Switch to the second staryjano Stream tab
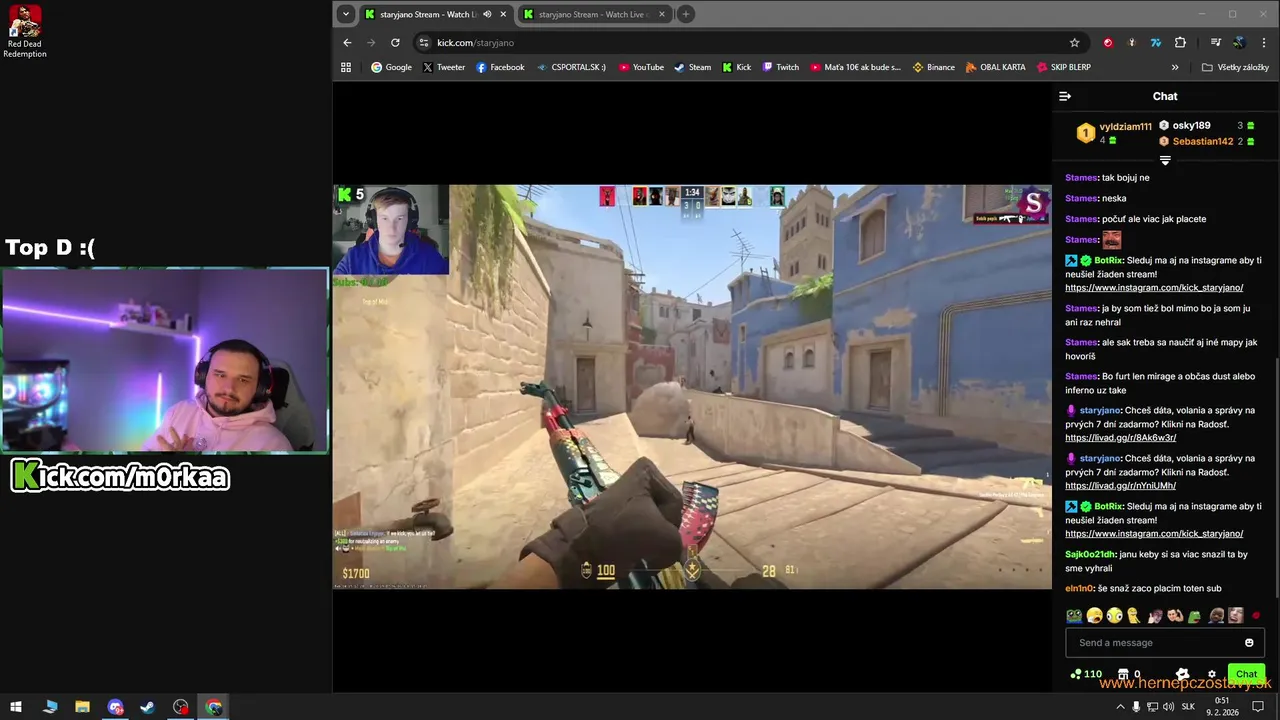Screen dimensions: 1280x720 coord(594,14)
